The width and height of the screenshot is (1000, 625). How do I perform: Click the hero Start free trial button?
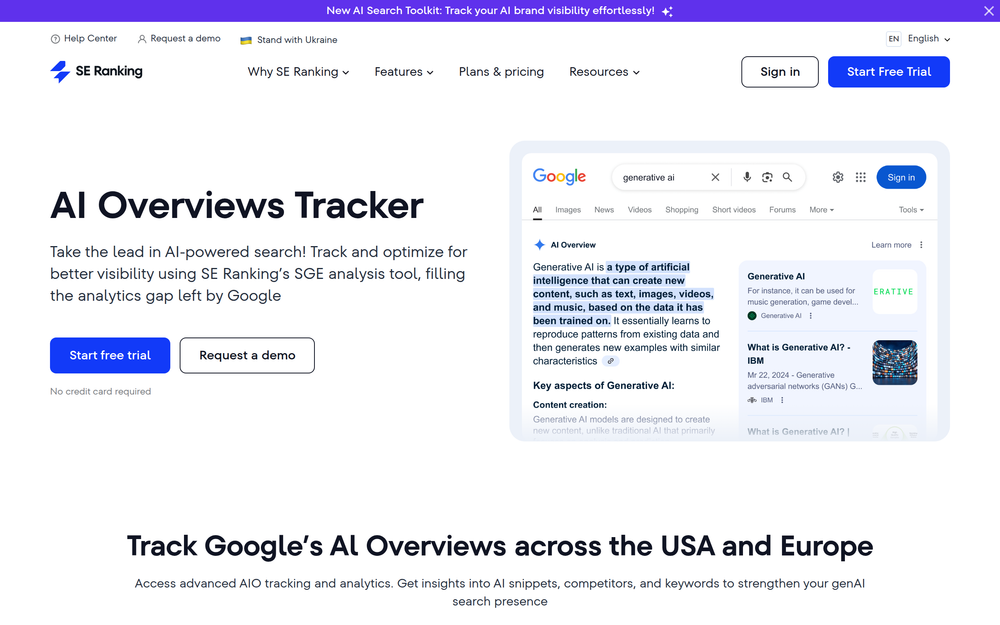click(110, 355)
